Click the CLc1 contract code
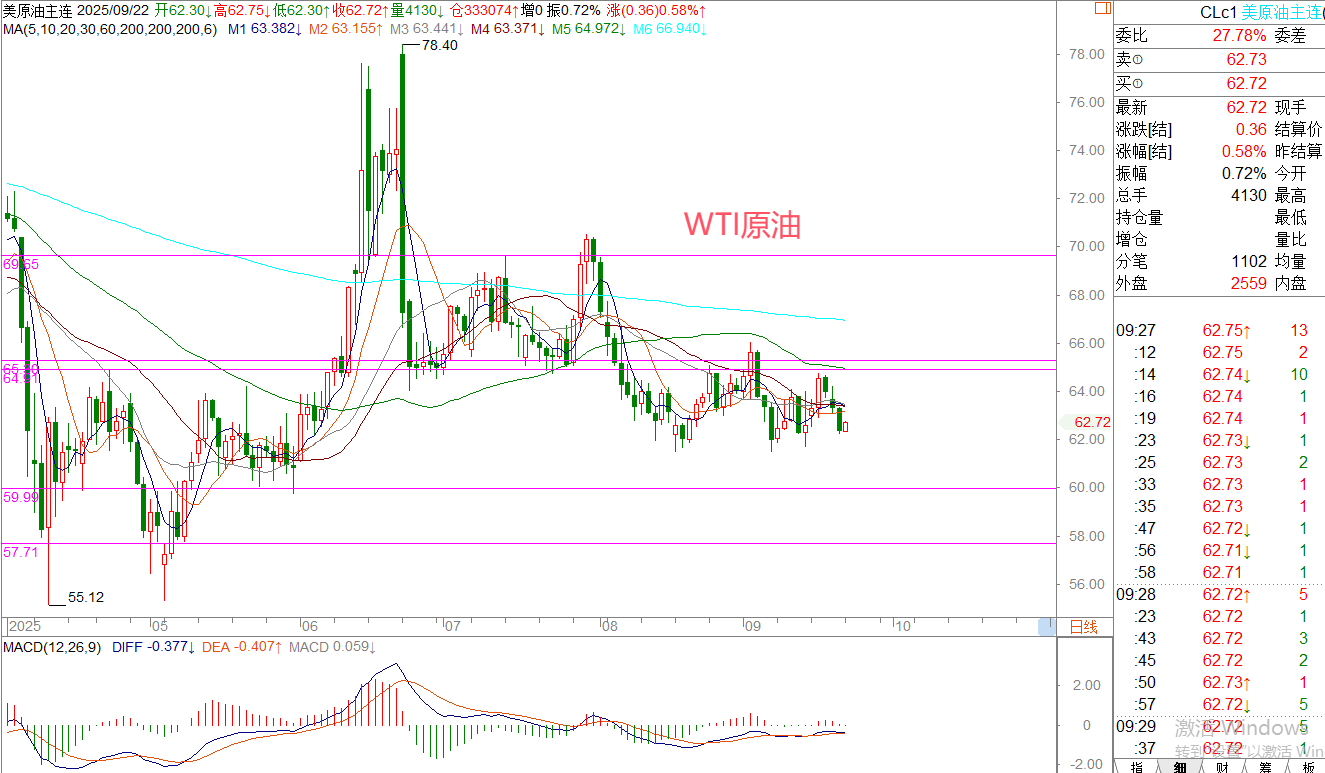This screenshot has height=773, width=1325. click(x=1217, y=12)
